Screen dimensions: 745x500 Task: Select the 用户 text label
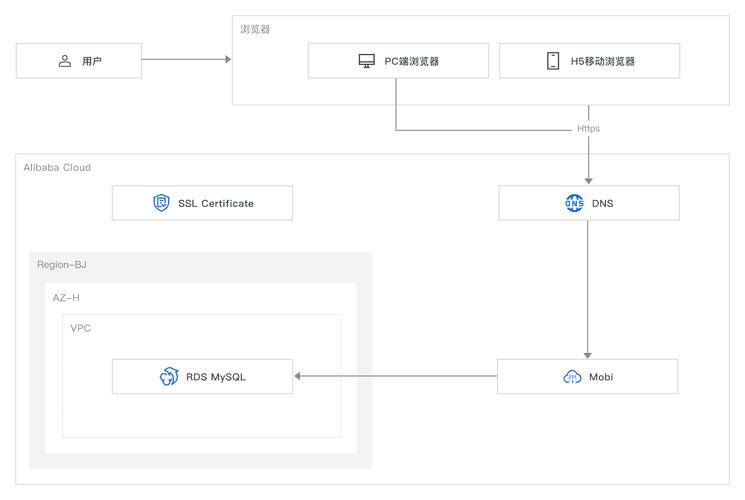pyautogui.click(x=92, y=61)
